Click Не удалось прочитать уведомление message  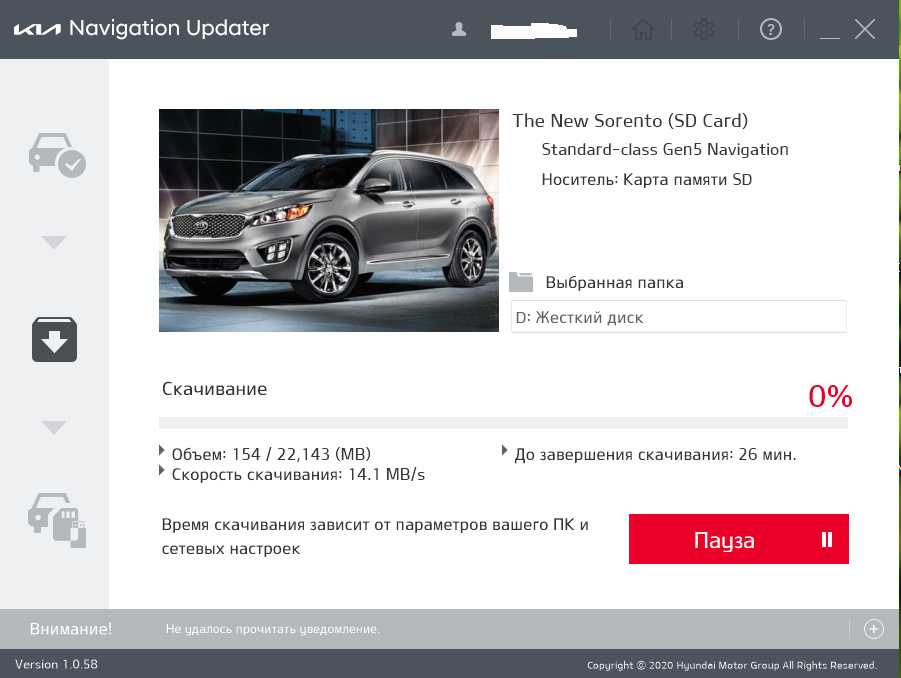[x=273, y=629]
